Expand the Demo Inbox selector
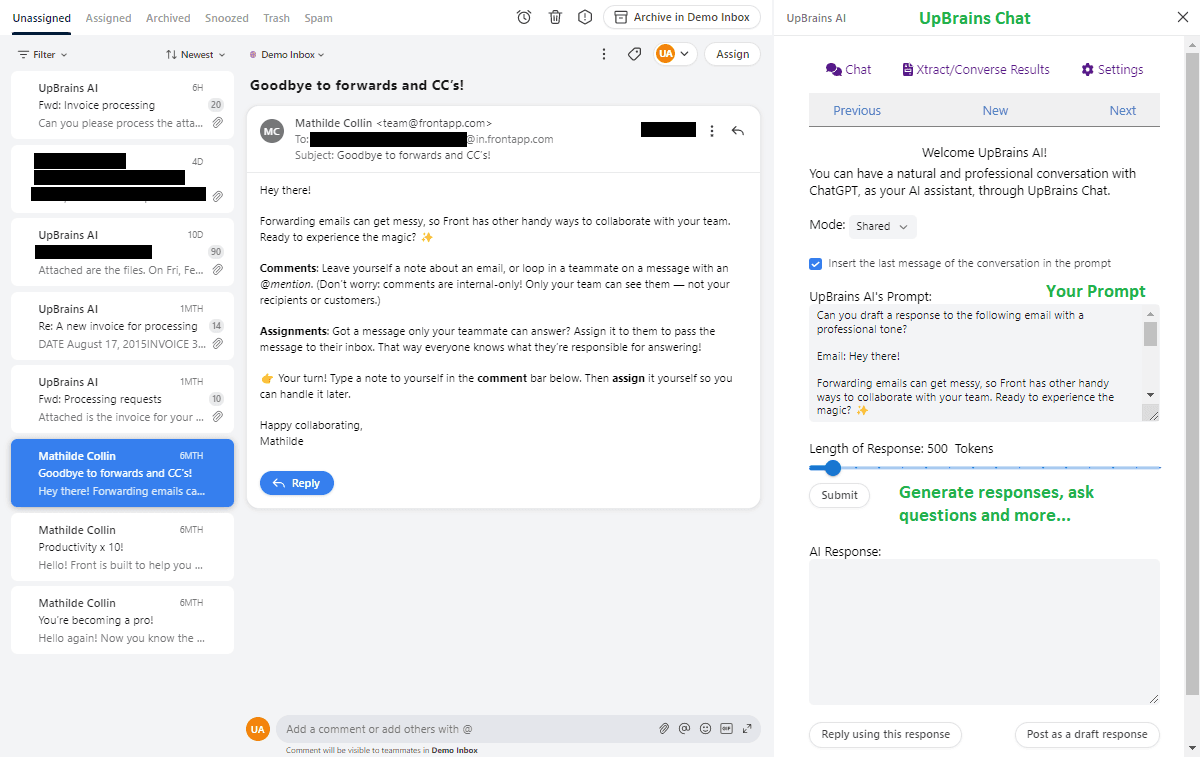Image resolution: width=1200 pixels, height=759 pixels. pos(287,55)
